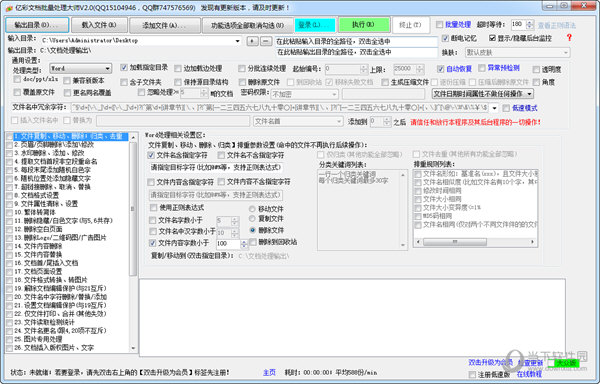This screenshot has height=384, width=600.
Task: Check the 文件大小相同 rule checkbox
Action: tap(418, 199)
